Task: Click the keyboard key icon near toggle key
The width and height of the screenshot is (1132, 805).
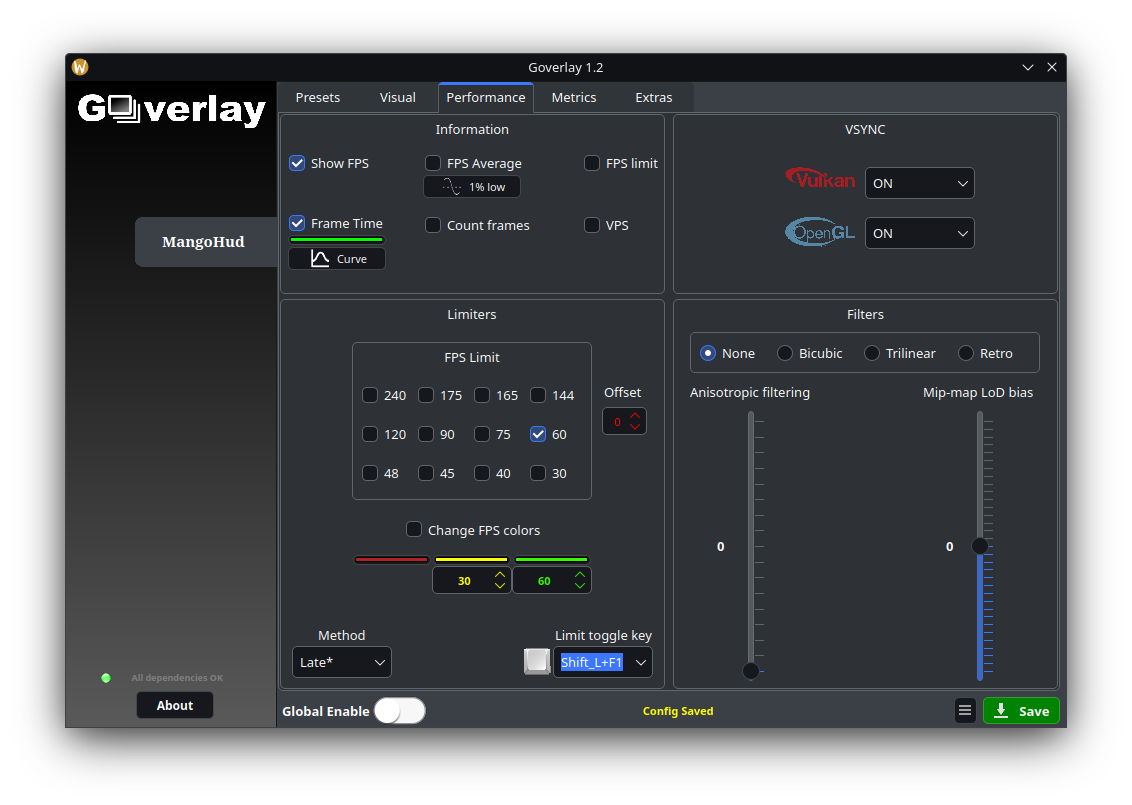Action: pos(537,661)
